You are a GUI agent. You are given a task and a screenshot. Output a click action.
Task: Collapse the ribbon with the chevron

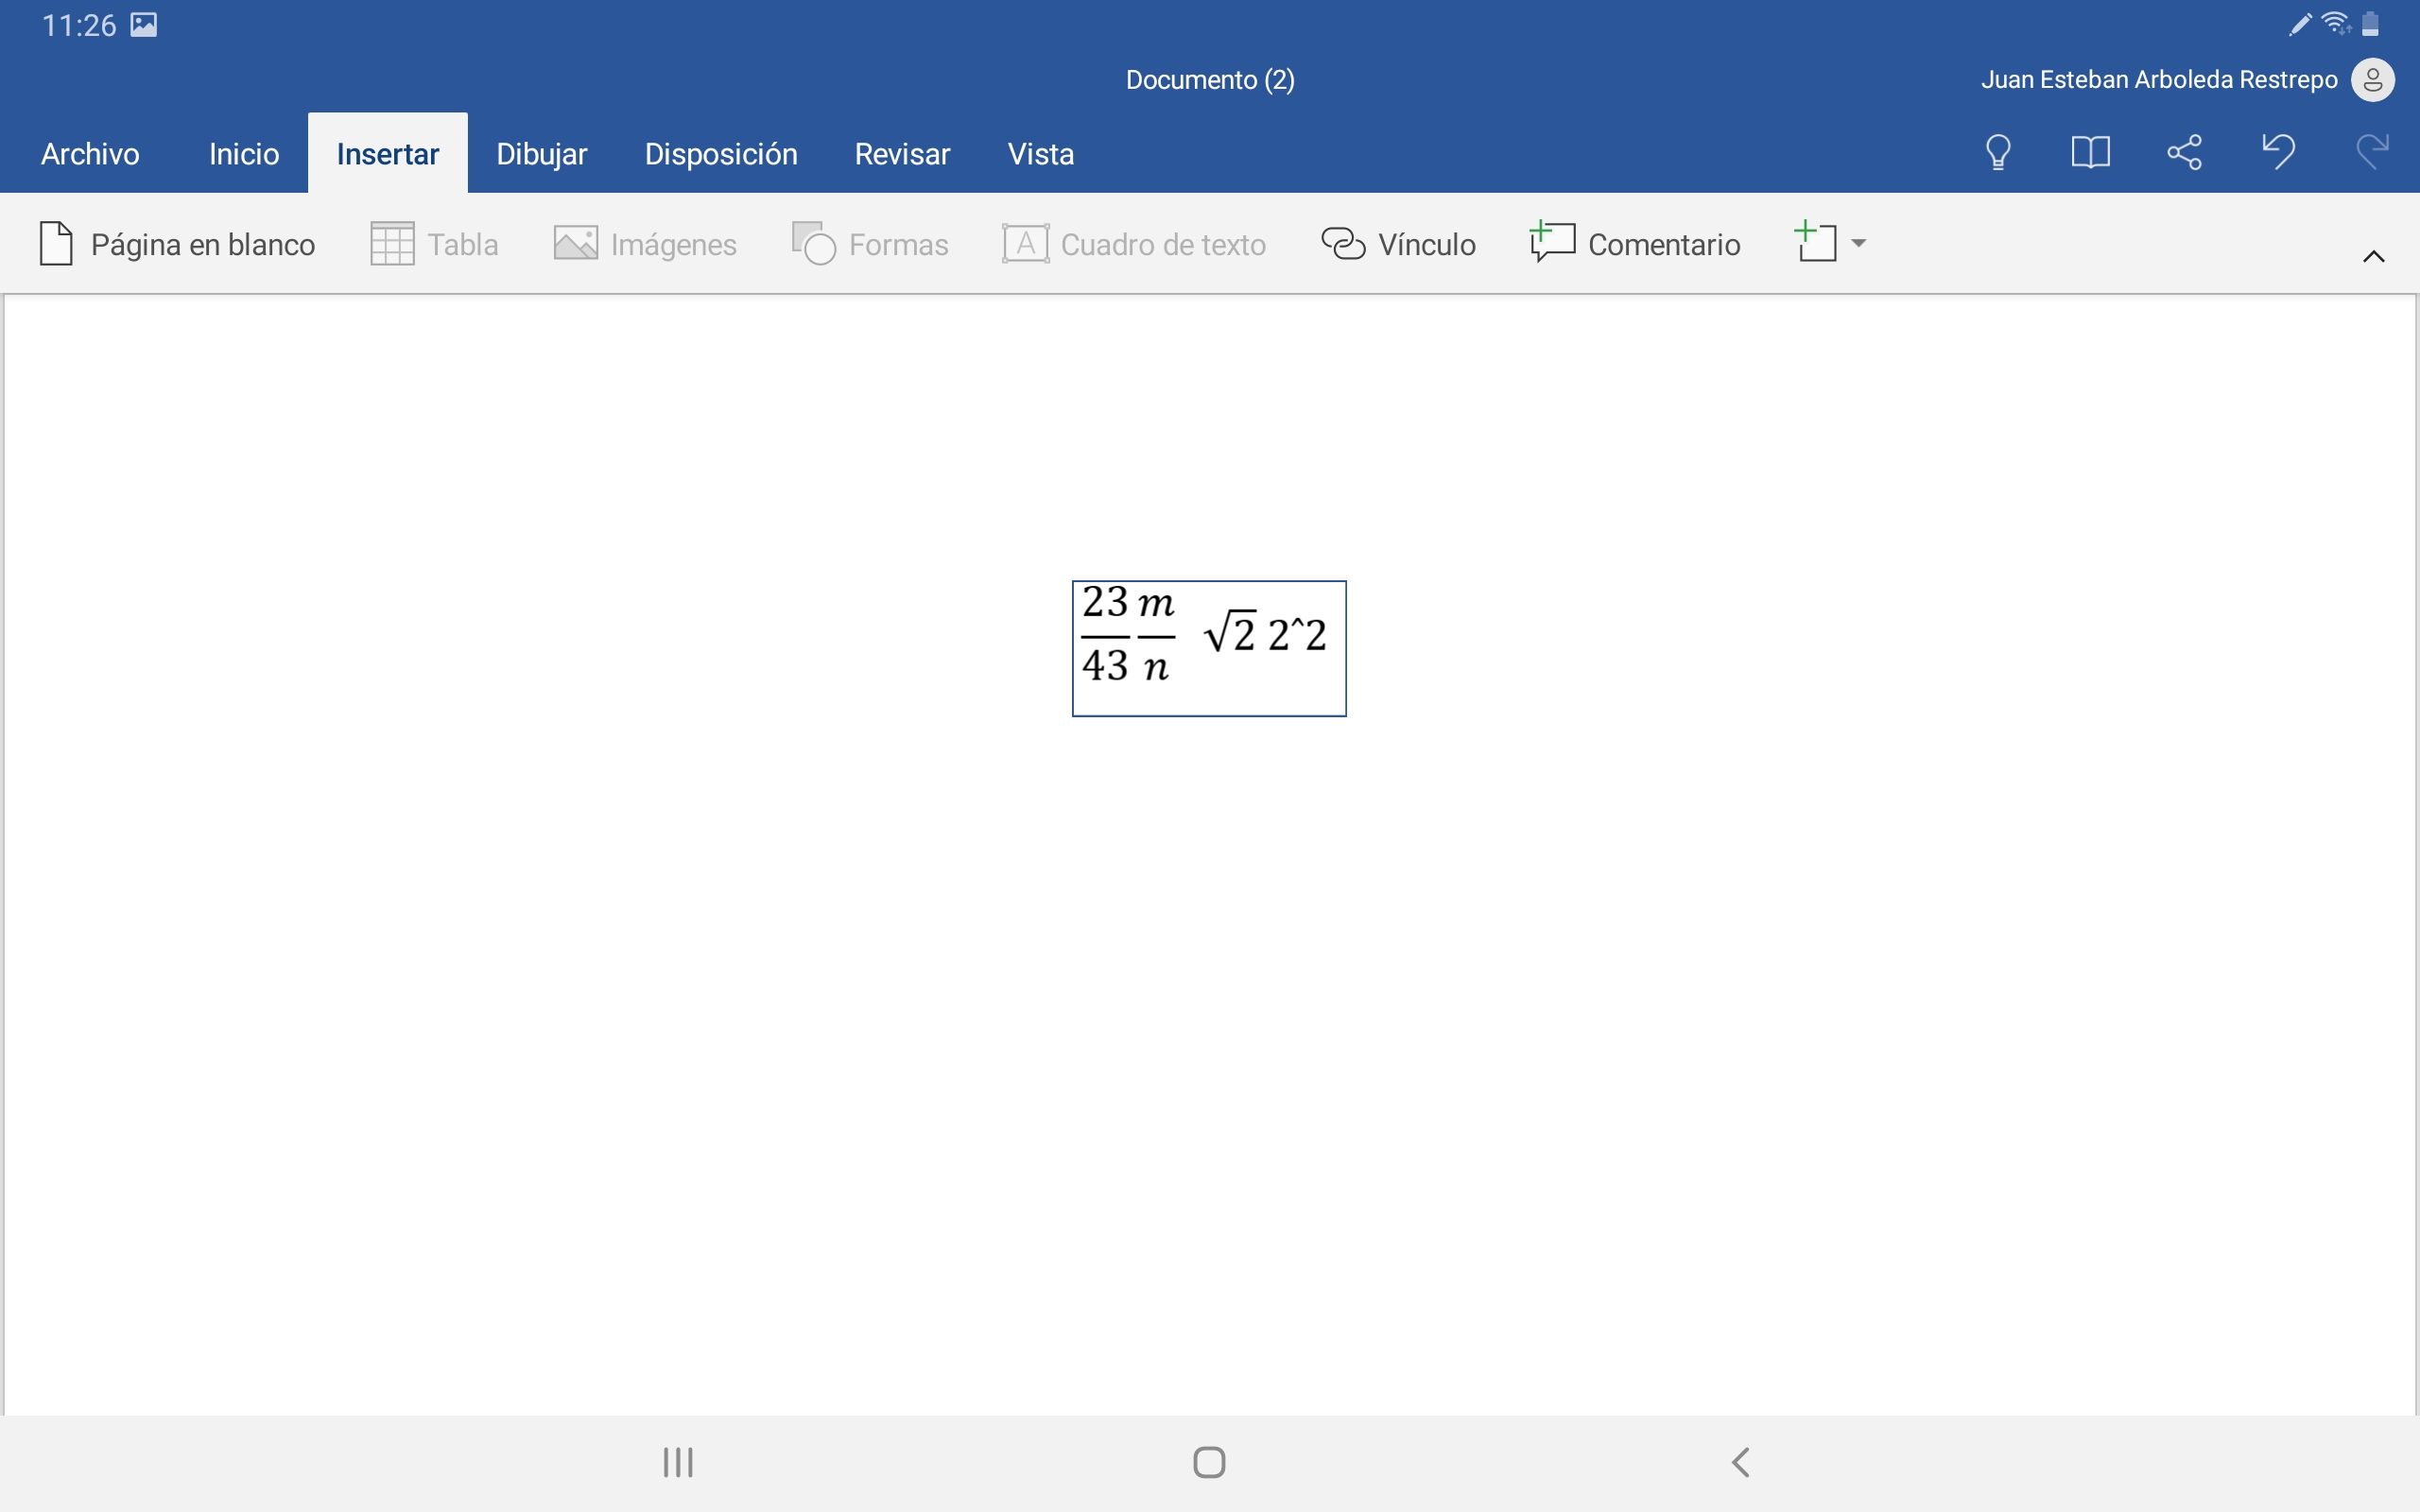click(x=2373, y=257)
